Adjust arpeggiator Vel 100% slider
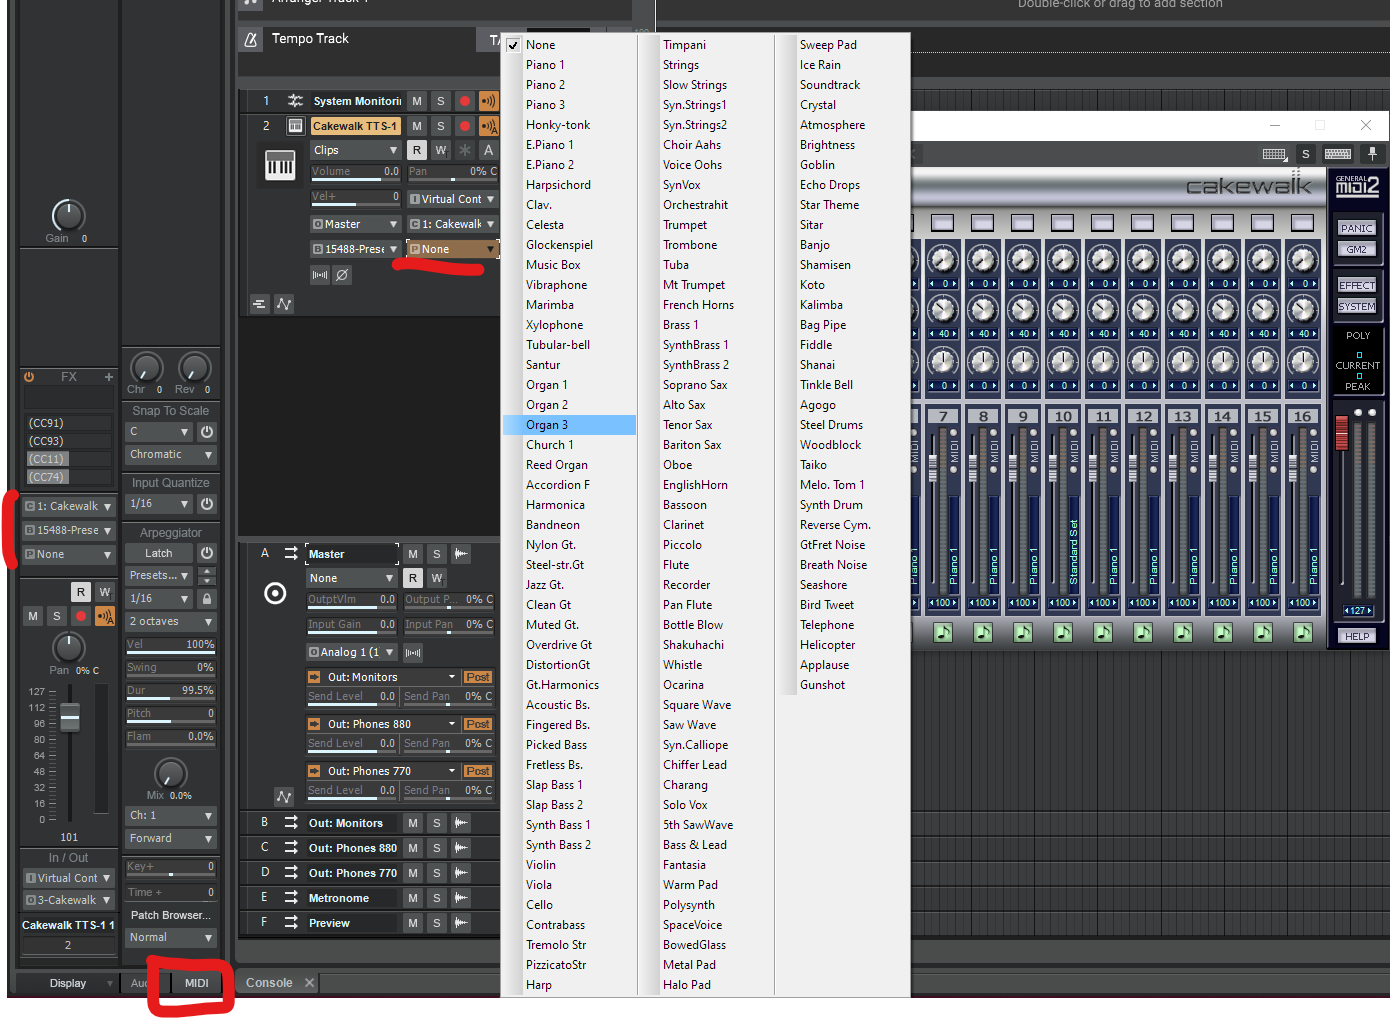Screen dimensions: 1390x1020 coord(171,645)
